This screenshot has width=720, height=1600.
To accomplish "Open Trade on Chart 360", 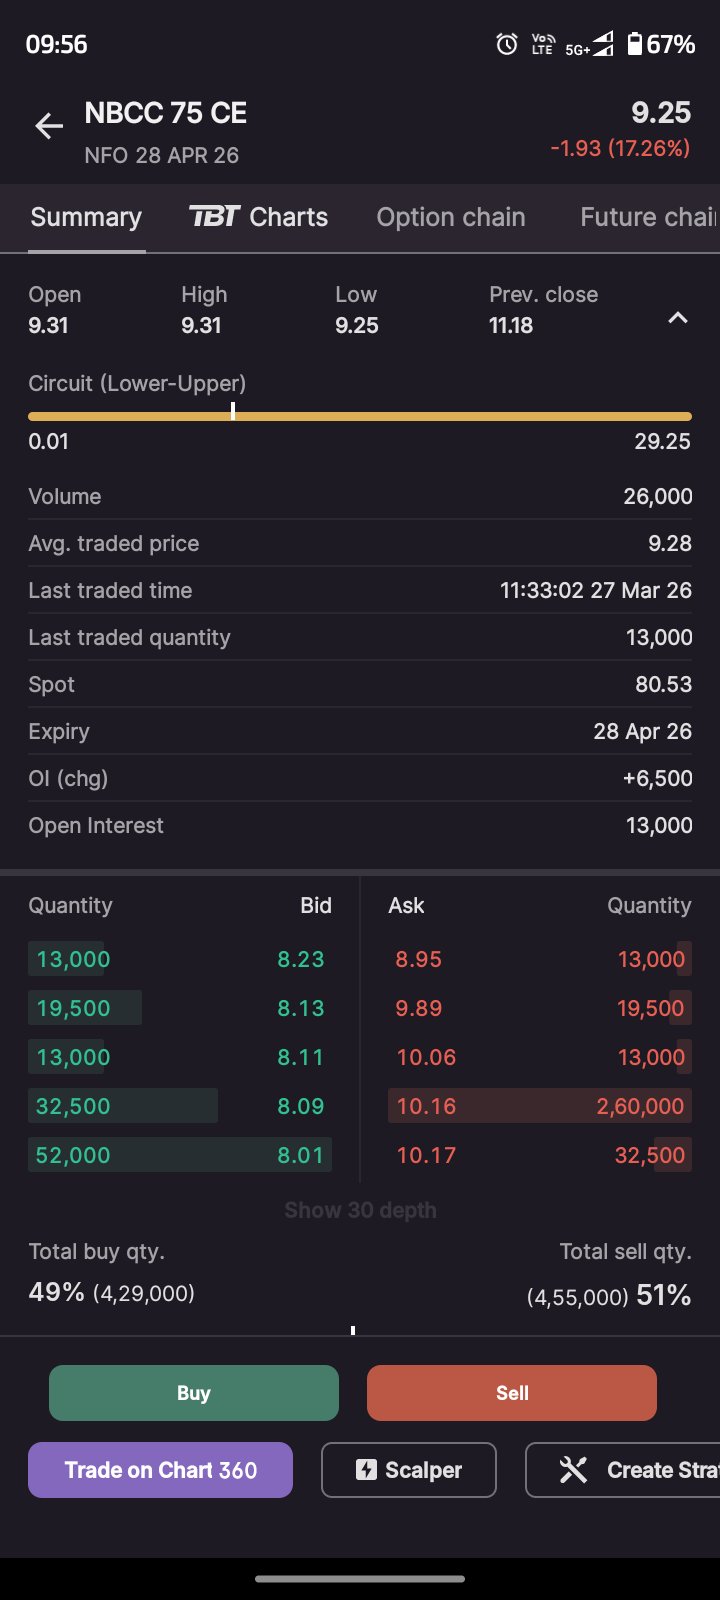I will (x=160, y=1469).
